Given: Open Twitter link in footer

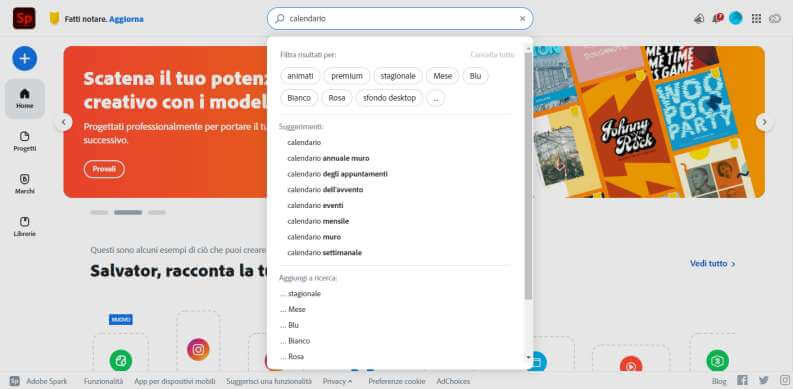Looking at the screenshot, I should 764,380.
